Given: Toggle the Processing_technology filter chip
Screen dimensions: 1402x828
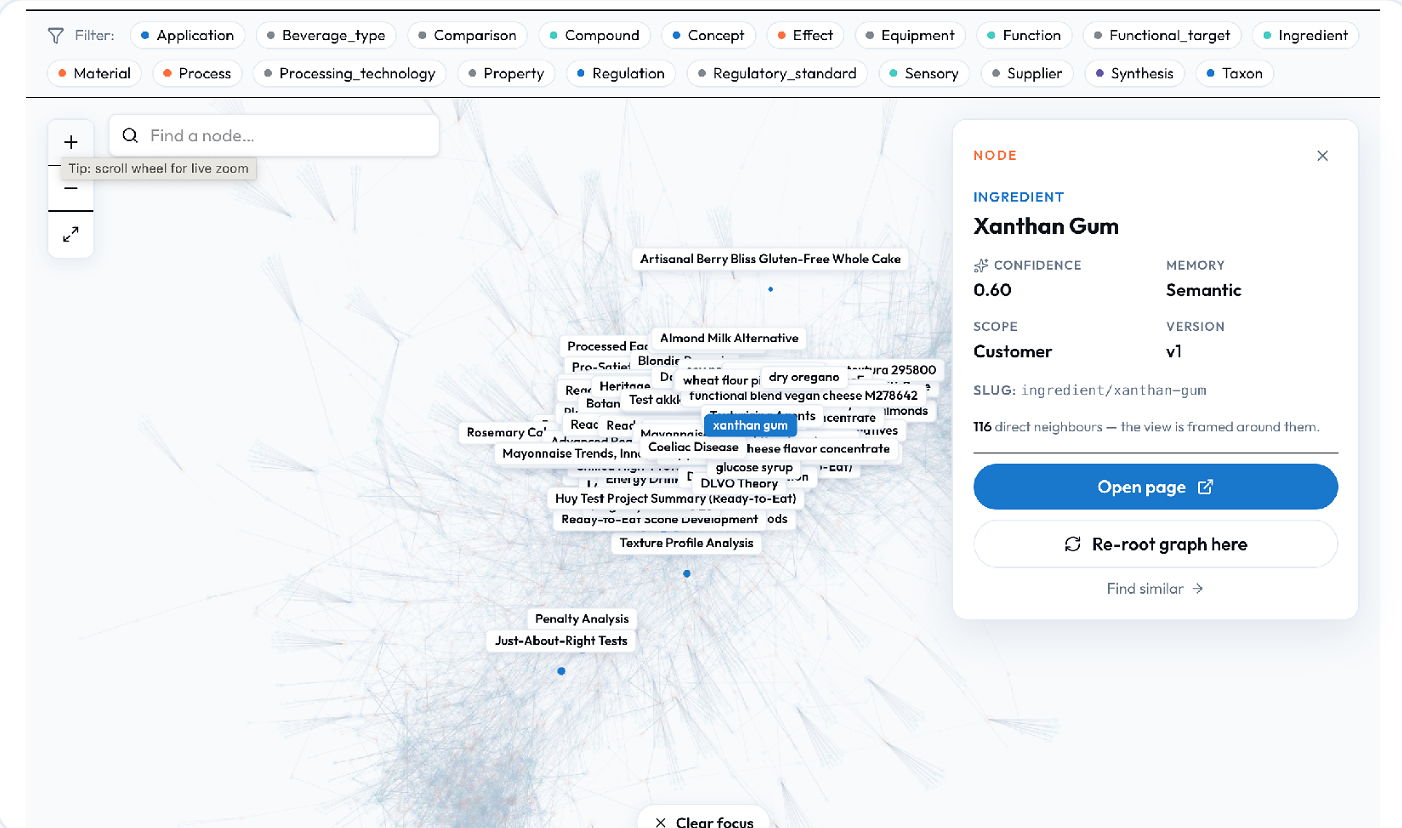Looking at the screenshot, I should coord(350,73).
